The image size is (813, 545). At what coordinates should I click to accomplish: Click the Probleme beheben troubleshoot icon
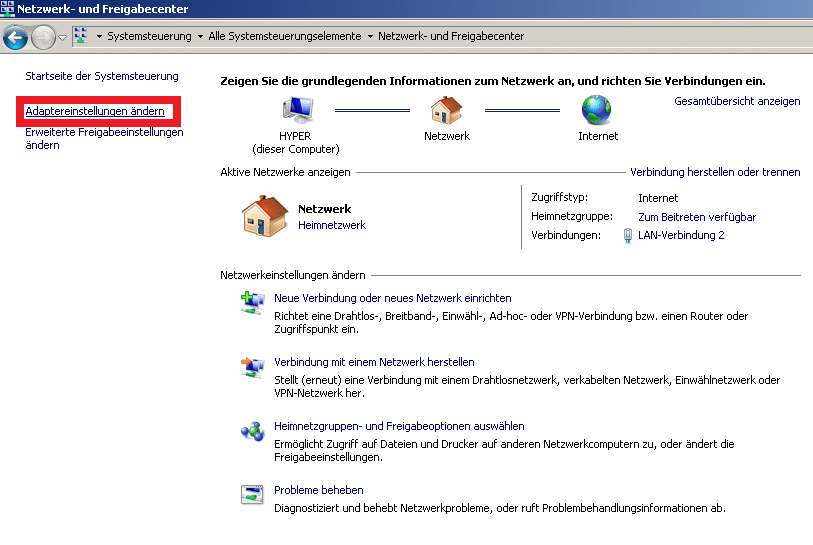tap(251, 494)
